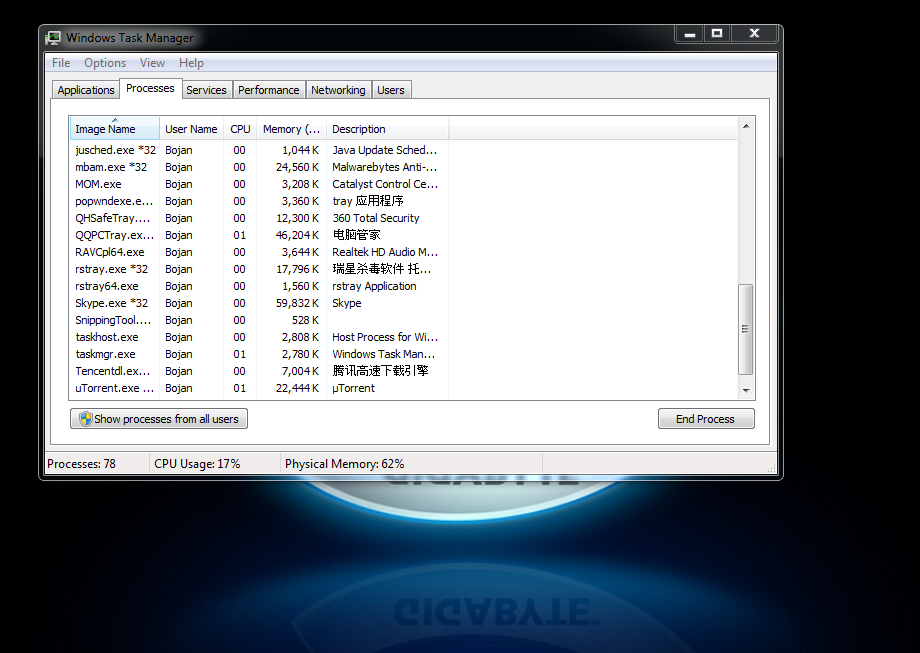920x653 pixels.
Task: Go to the Networking tab
Action: tap(338, 90)
